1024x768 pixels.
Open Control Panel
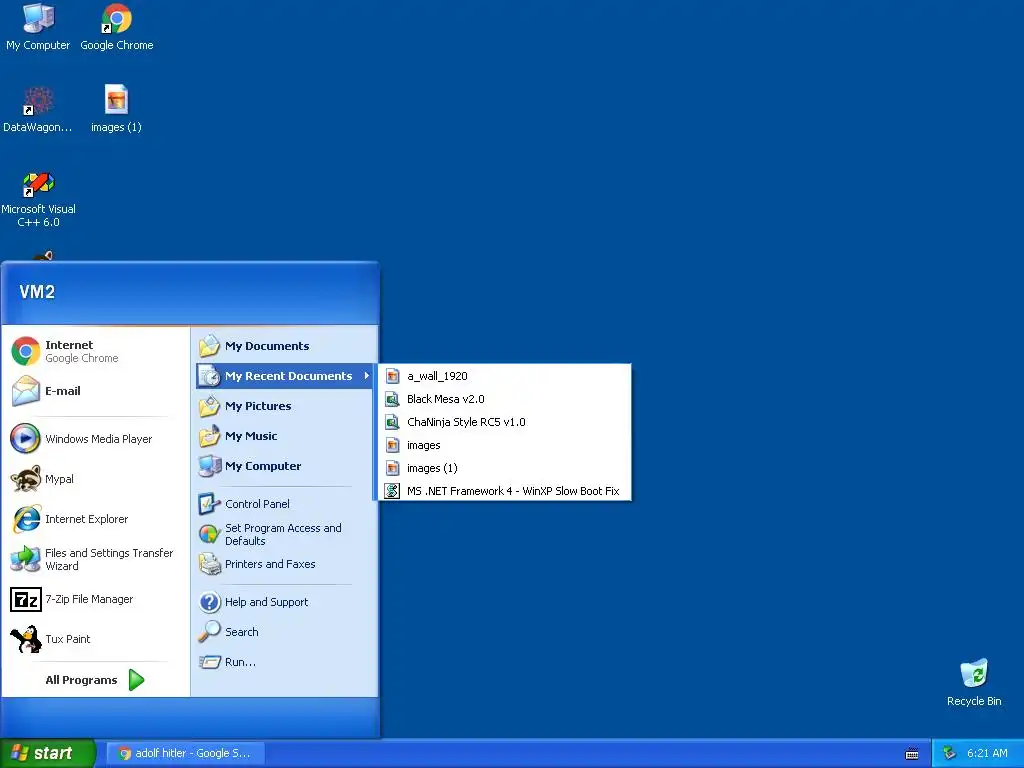[x=284, y=504]
